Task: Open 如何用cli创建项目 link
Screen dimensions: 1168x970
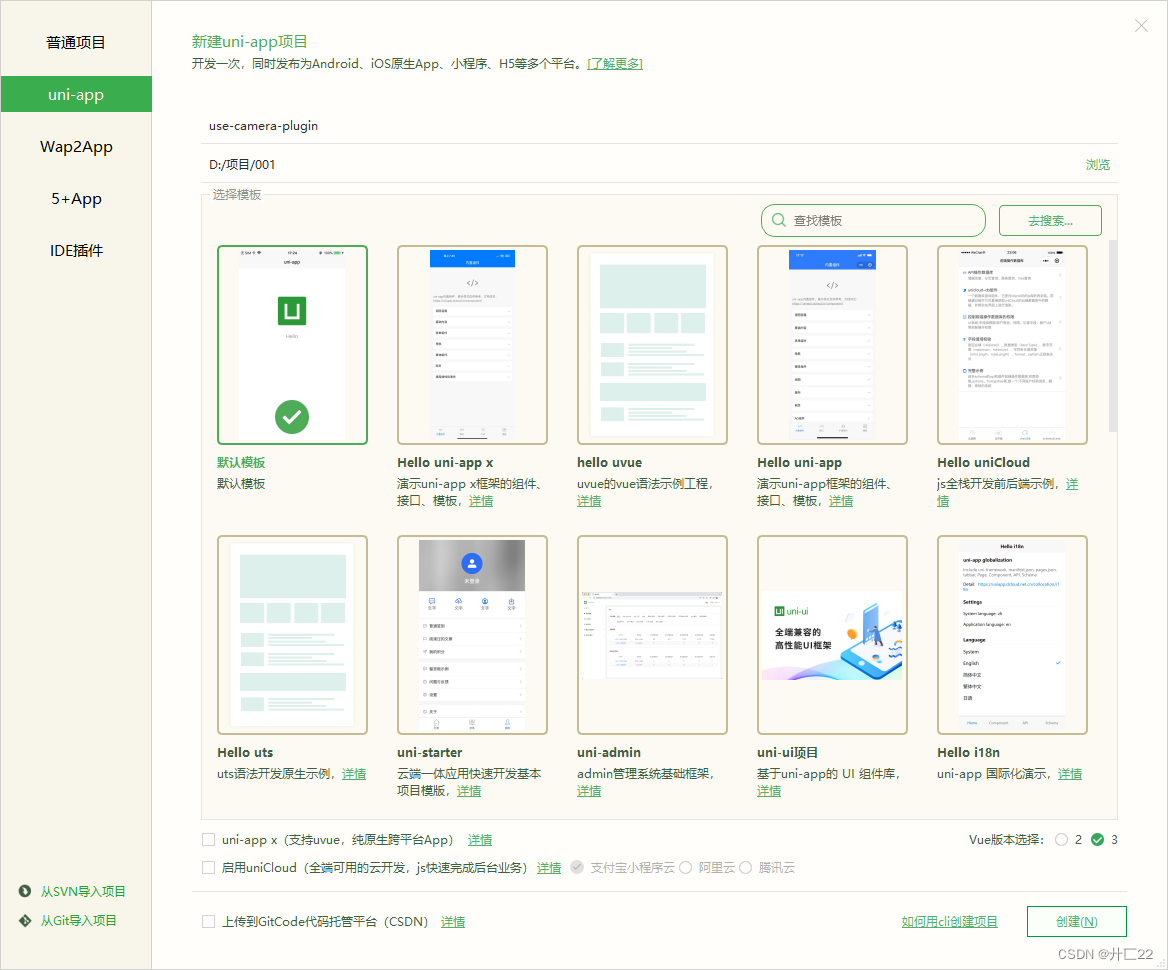Action: pos(949,921)
